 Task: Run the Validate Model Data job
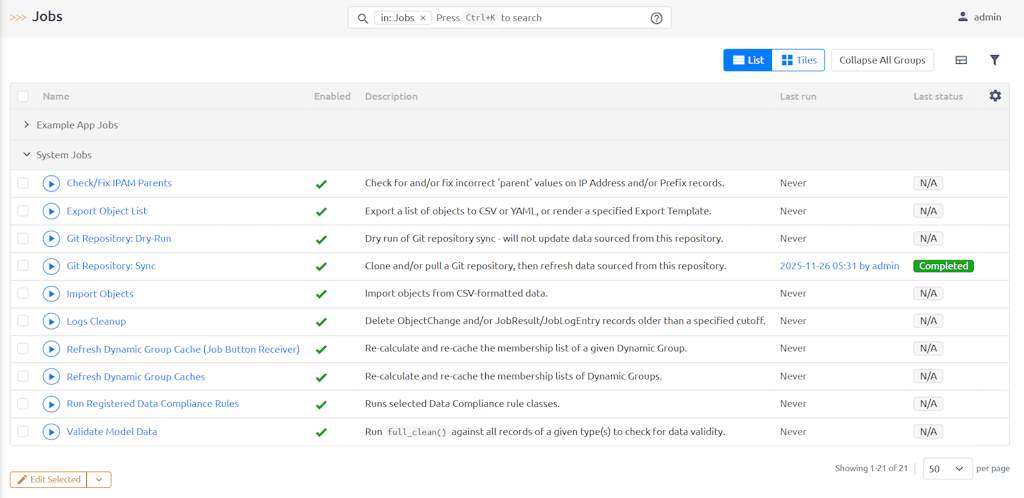51,432
